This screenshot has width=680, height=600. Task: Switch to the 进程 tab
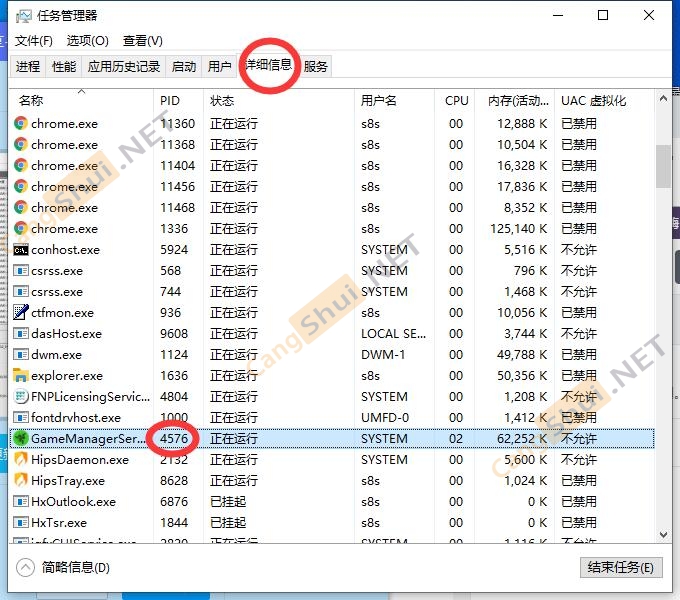[28, 66]
